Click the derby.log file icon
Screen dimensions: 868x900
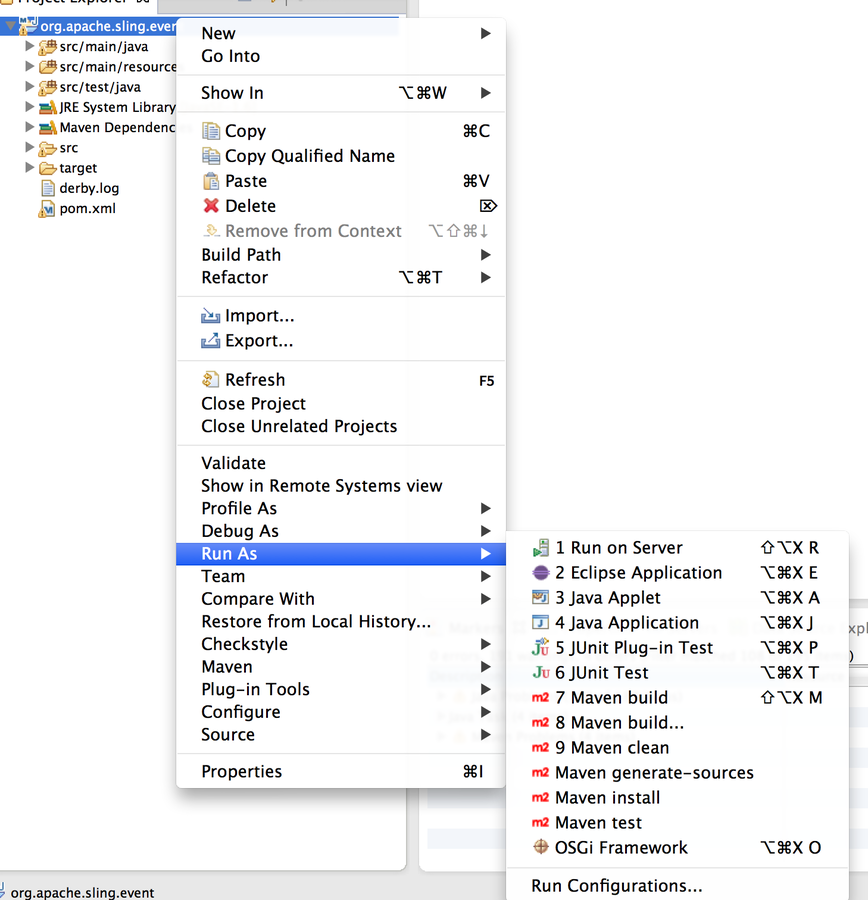[x=48, y=188]
